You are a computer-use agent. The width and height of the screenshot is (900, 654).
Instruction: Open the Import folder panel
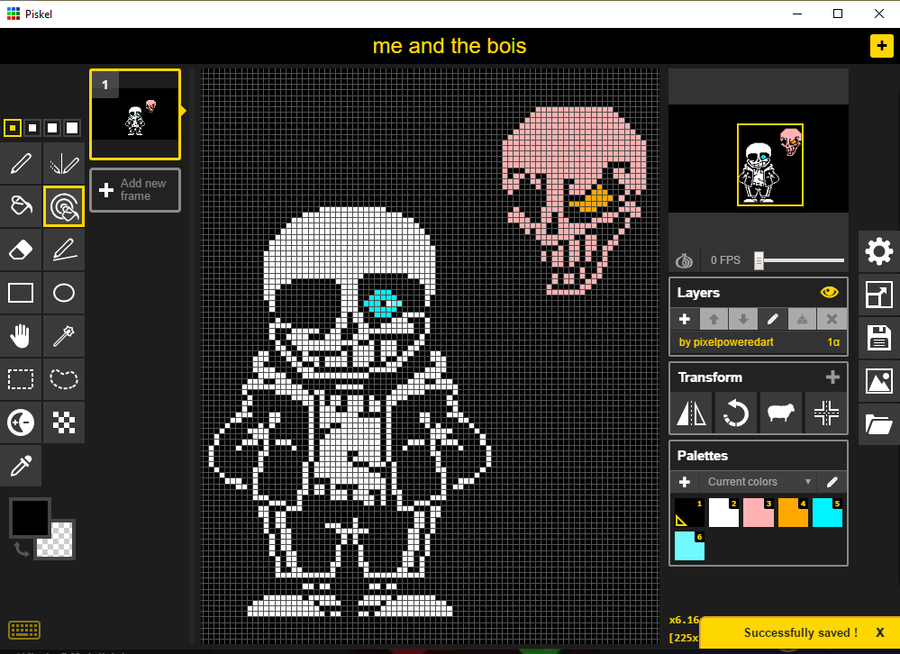pos(879,424)
